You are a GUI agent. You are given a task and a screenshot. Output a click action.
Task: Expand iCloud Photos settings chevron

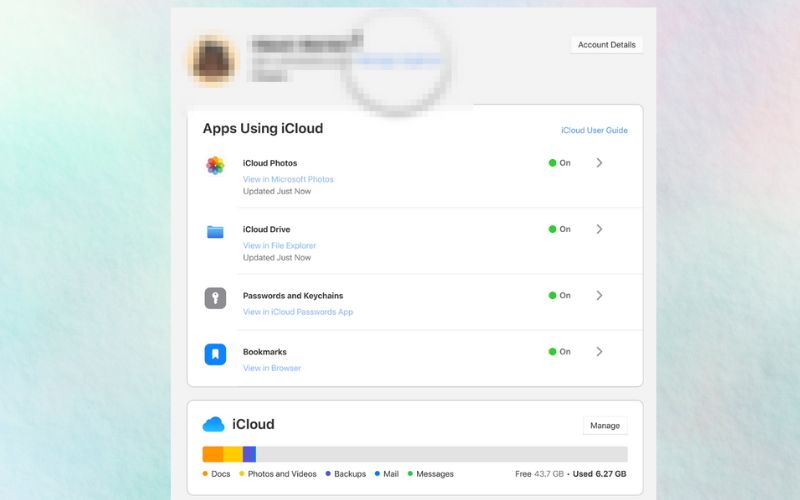point(599,163)
